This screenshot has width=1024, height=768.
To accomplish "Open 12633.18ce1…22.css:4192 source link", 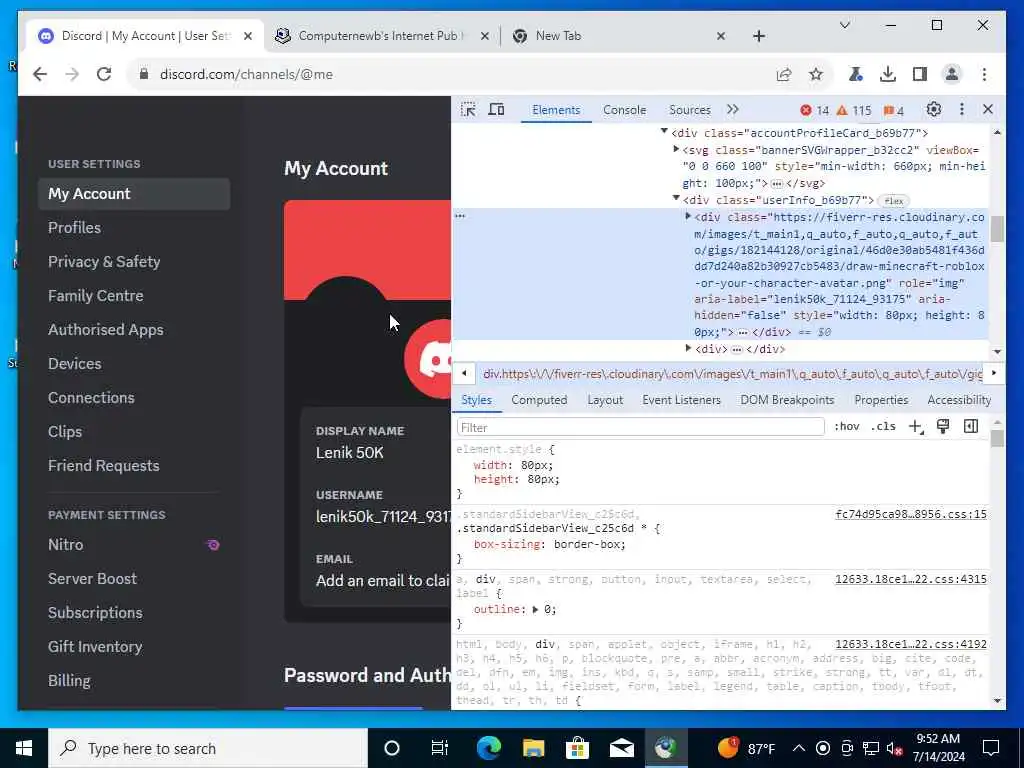I will point(910,644).
